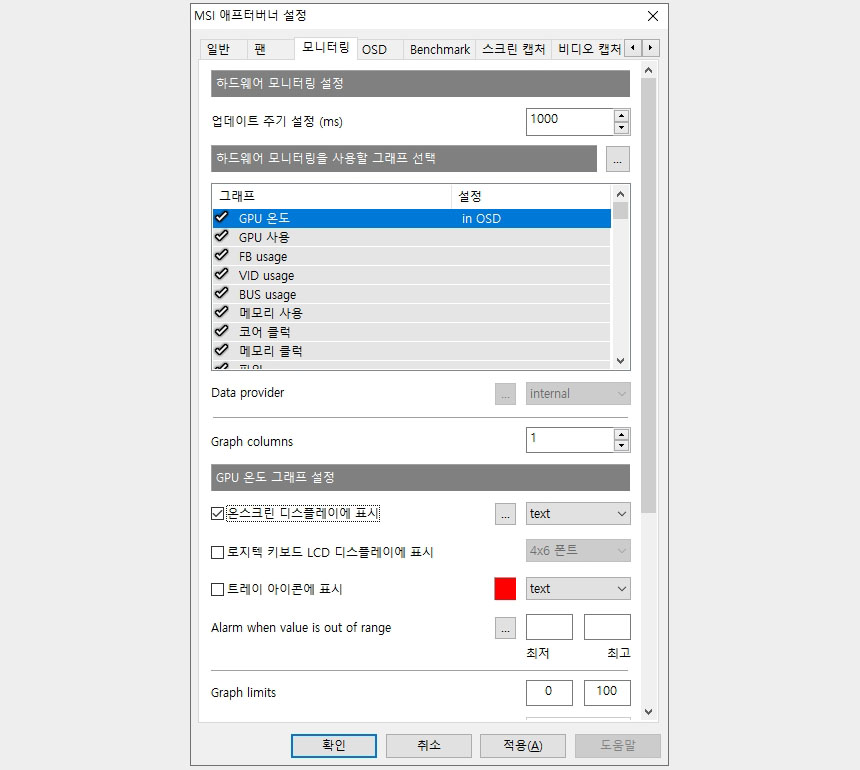The width and height of the screenshot is (860, 770).
Task: Switch to the Benchmark tab
Action: (439, 49)
